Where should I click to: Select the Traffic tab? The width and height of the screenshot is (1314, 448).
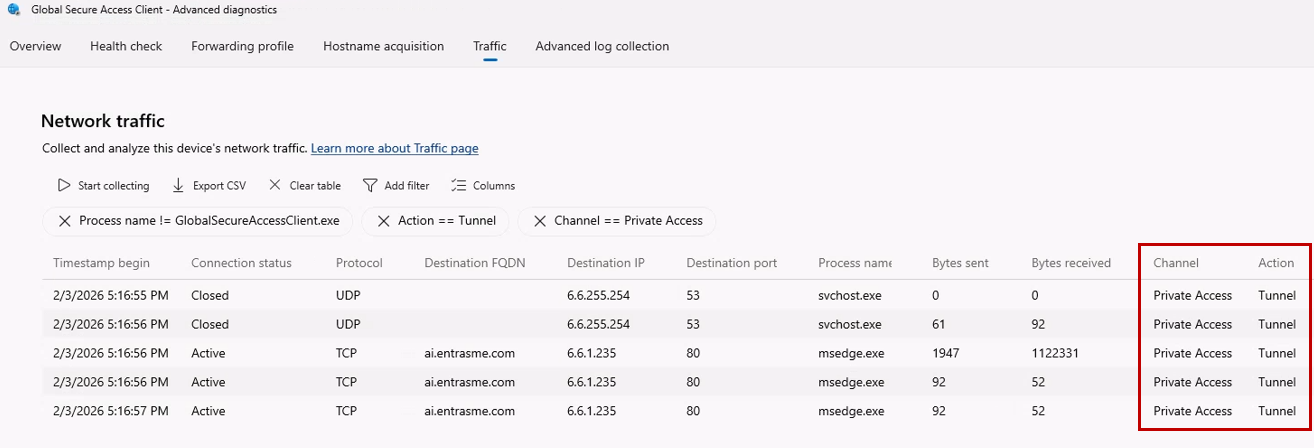click(490, 46)
